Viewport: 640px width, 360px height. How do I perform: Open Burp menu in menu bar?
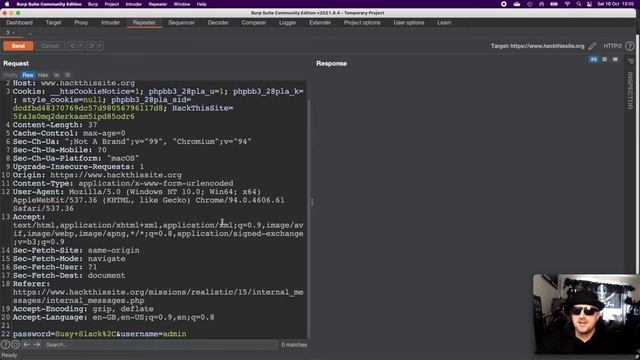(93, 4)
